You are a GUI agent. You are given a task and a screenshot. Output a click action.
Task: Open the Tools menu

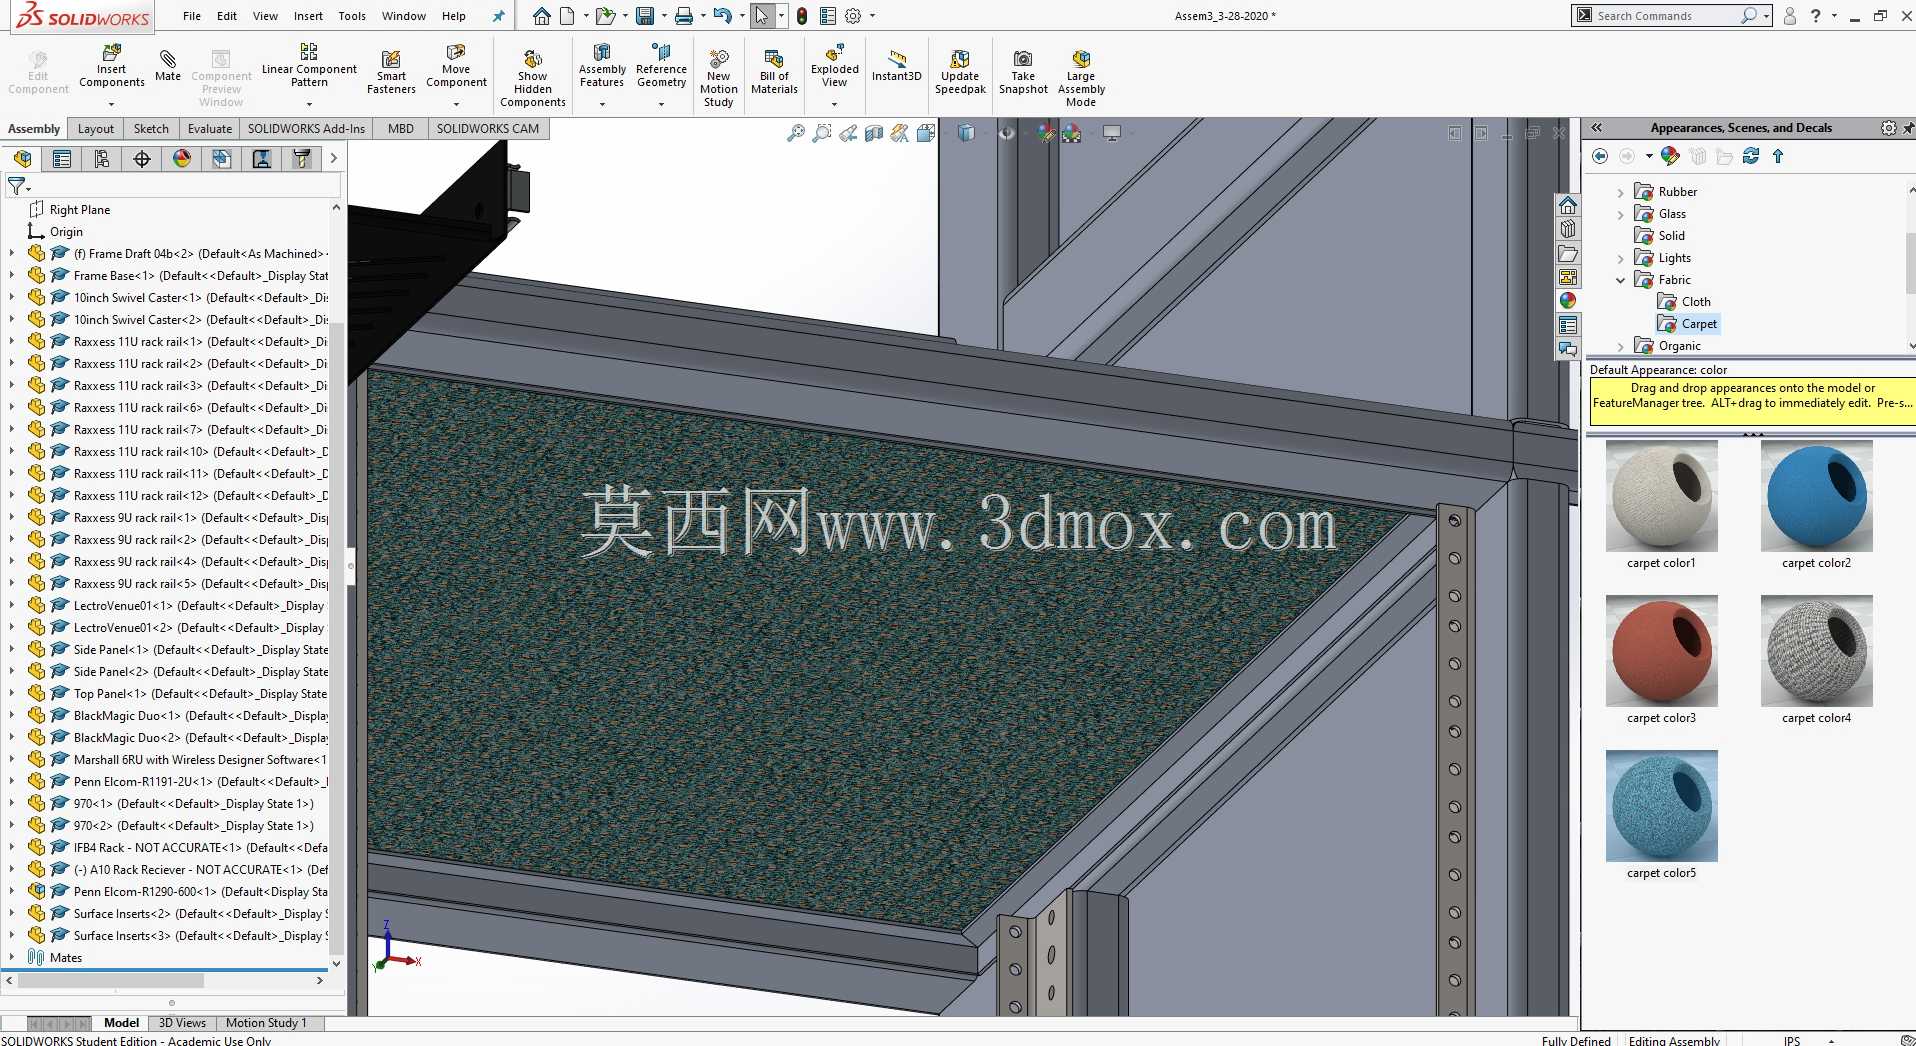(352, 16)
